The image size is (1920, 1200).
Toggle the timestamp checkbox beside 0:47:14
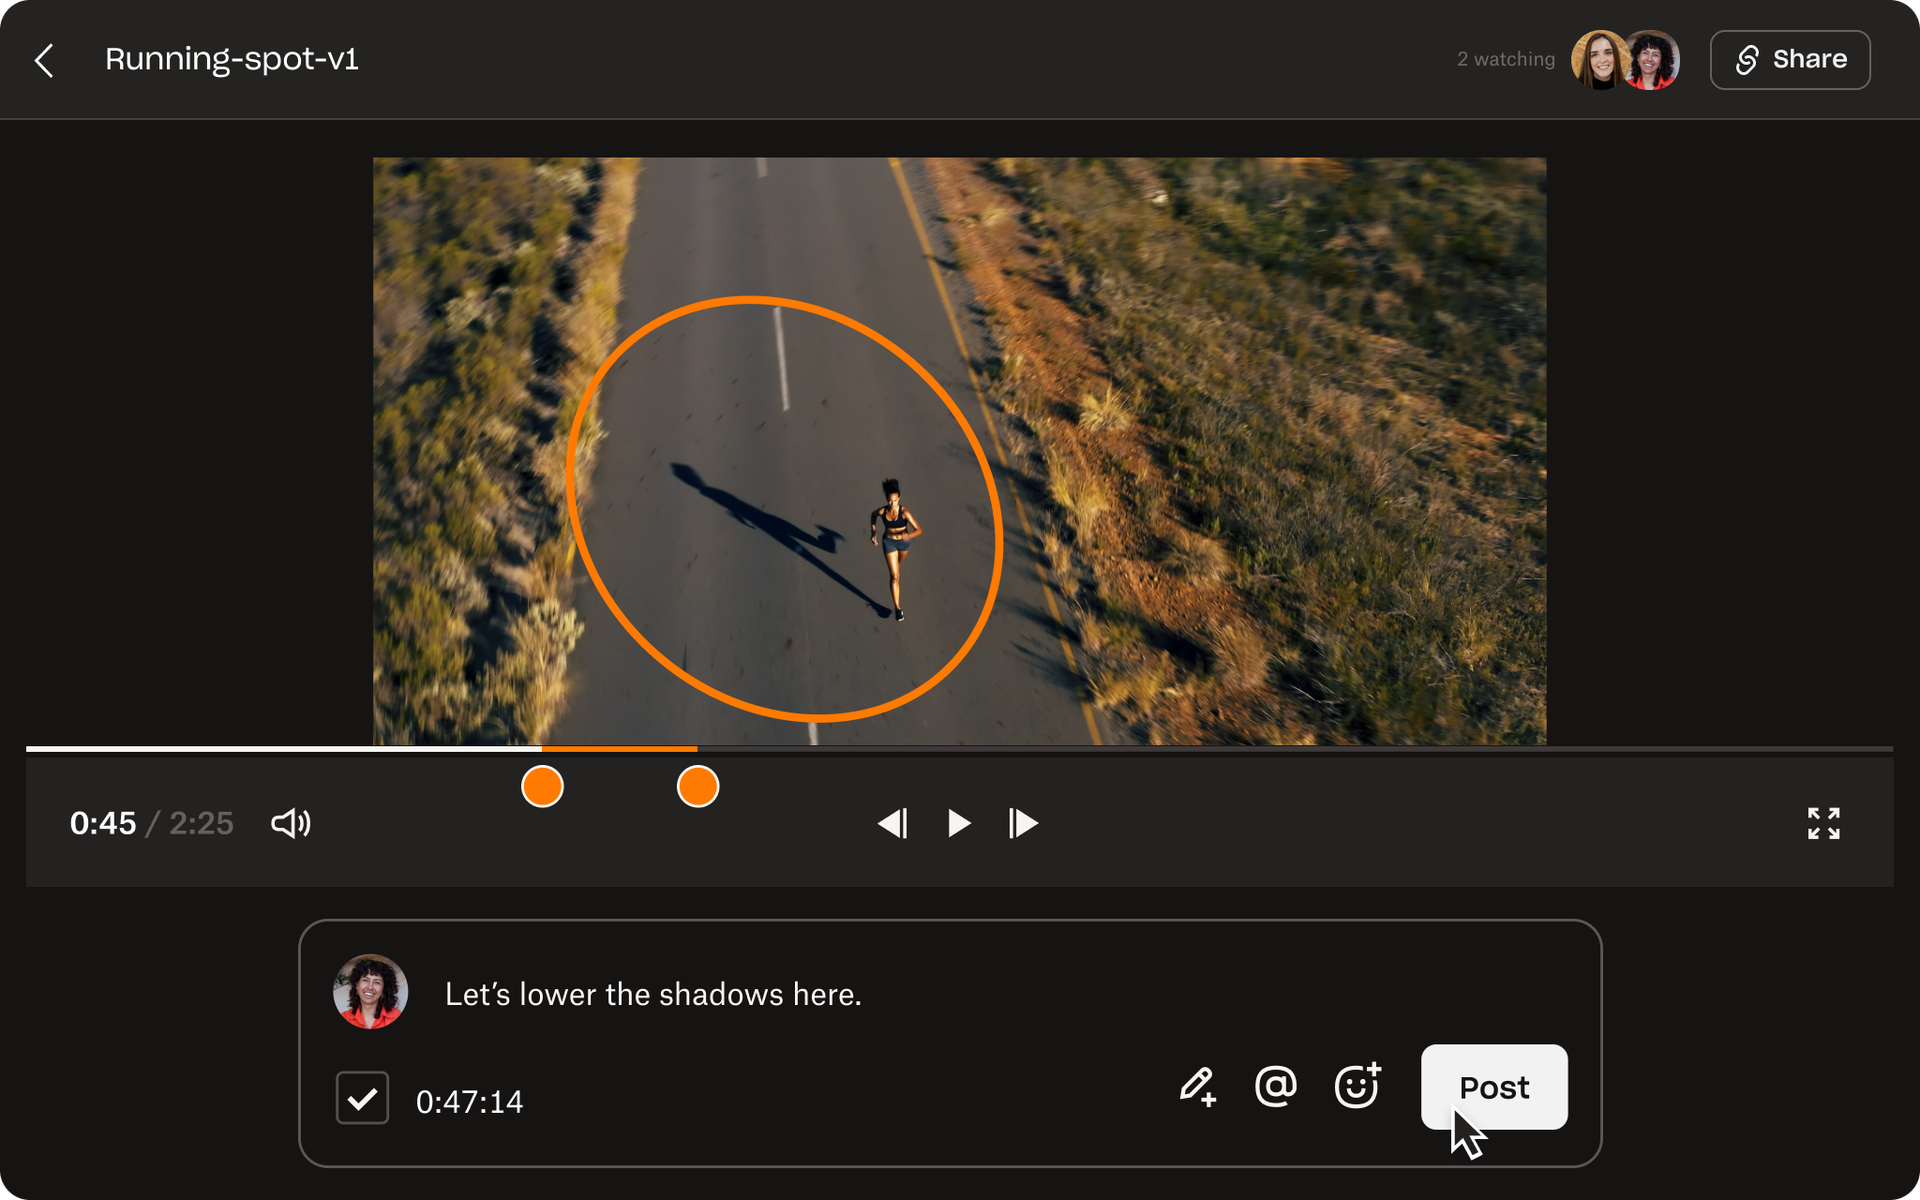[x=362, y=1098]
